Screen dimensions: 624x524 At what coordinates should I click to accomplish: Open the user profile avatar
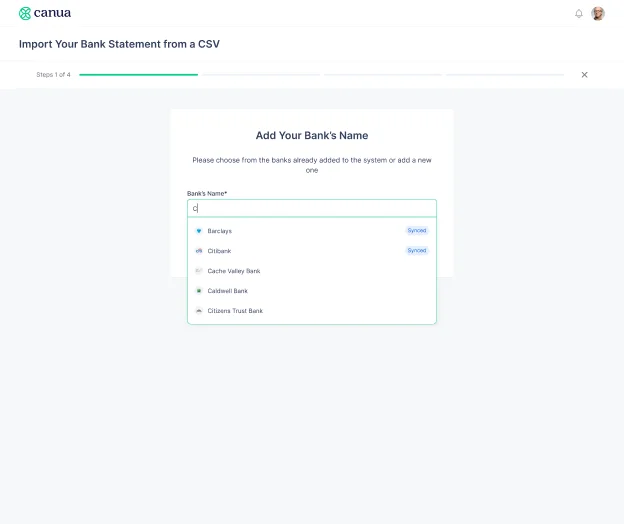(x=598, y=14)
